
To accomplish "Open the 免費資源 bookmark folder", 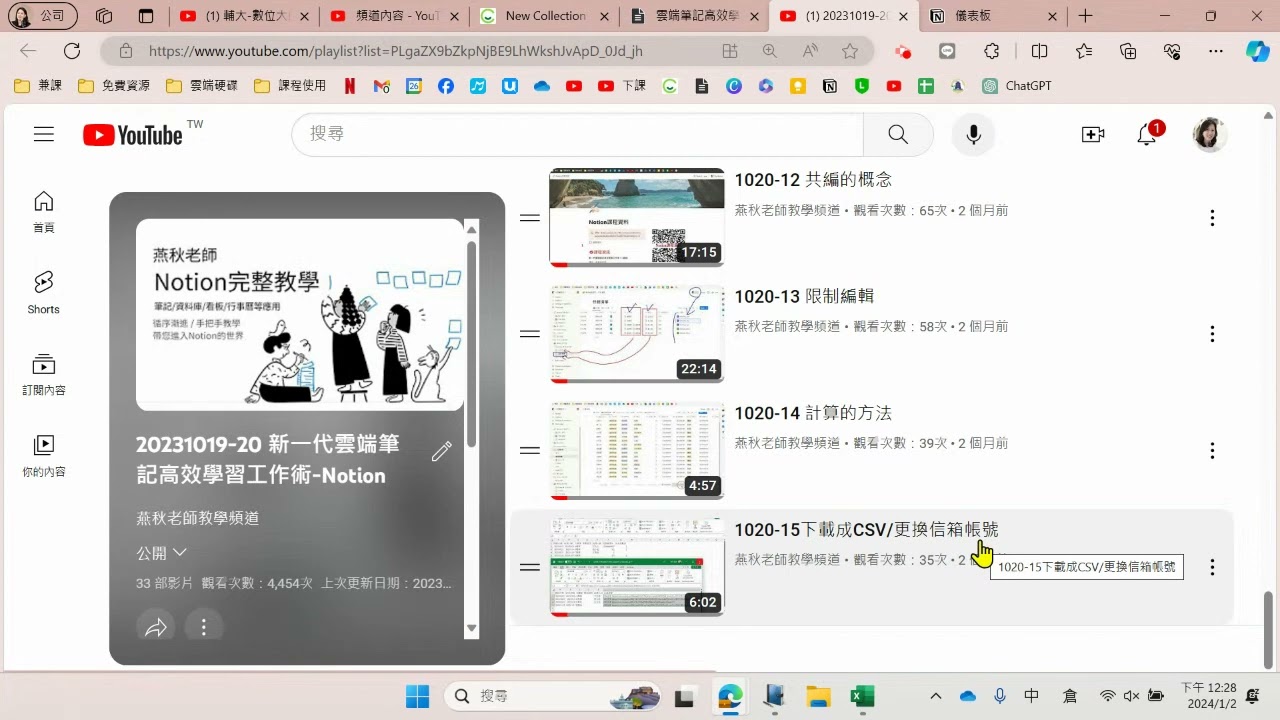I will tap(114, 86).
